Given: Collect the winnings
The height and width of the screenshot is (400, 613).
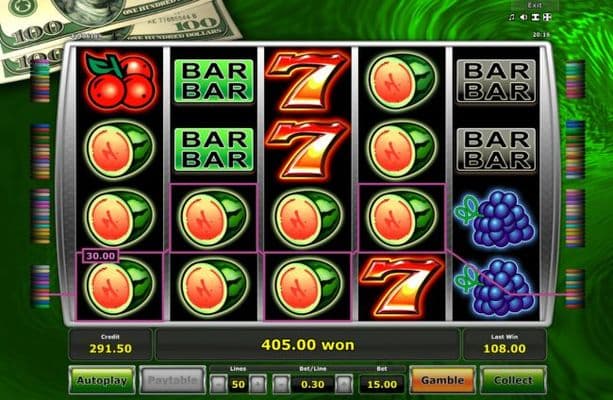Looking at the screenshot, I should click(513, 380).
